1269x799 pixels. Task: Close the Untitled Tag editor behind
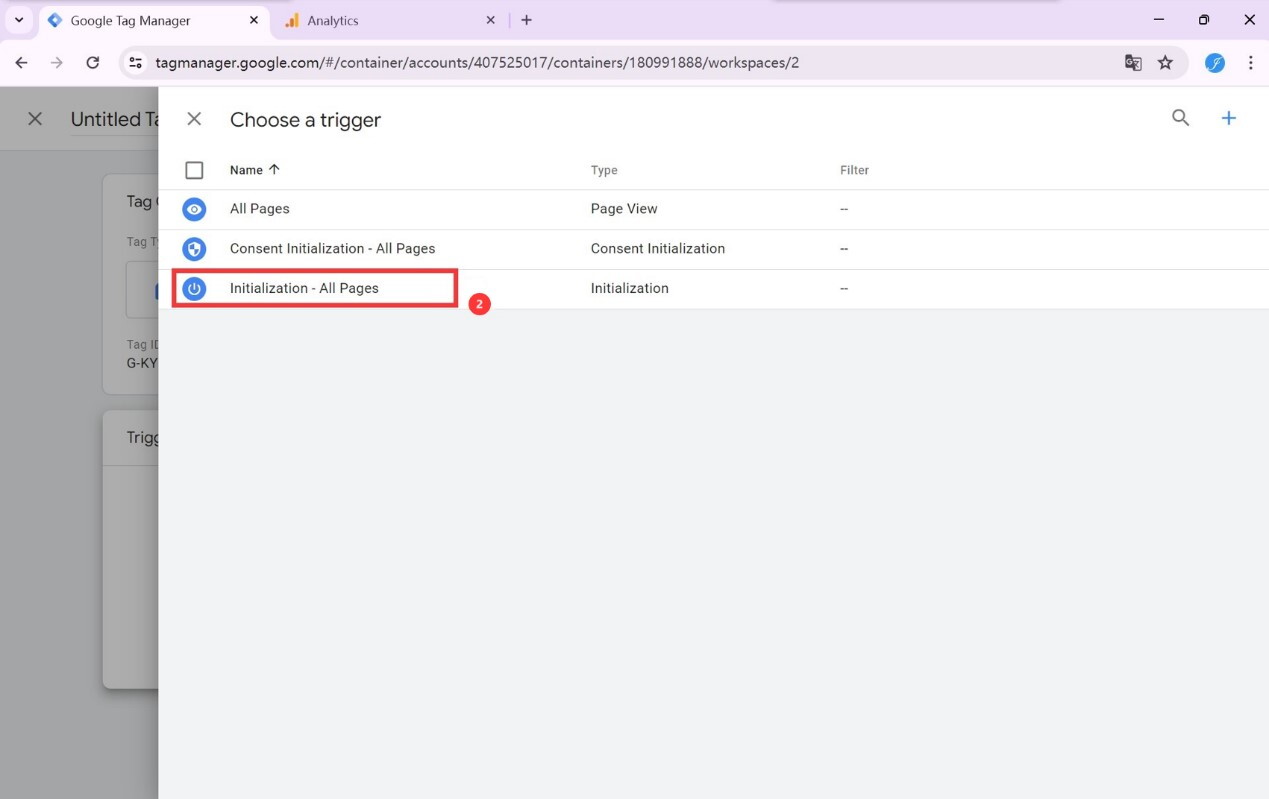pos(35,119)
